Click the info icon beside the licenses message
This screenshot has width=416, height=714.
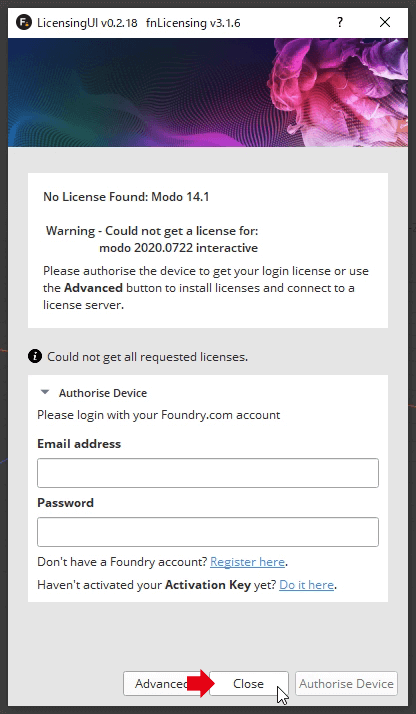[35, 357]
